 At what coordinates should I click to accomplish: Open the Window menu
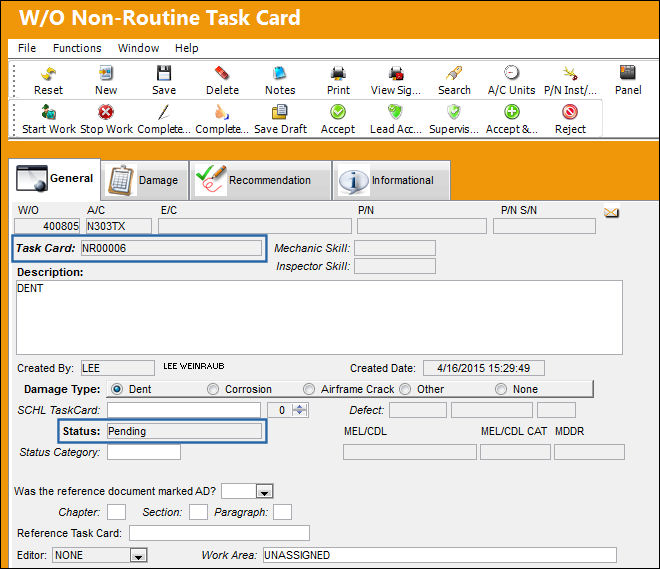(x=138, y=48)
